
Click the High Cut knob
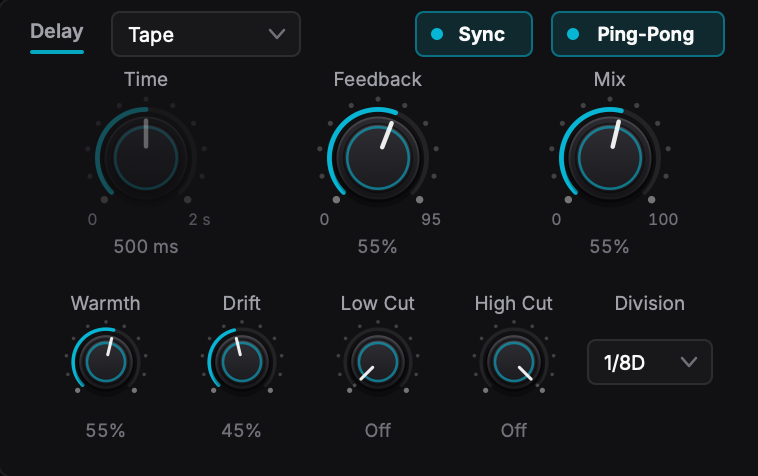pos(514,362)
